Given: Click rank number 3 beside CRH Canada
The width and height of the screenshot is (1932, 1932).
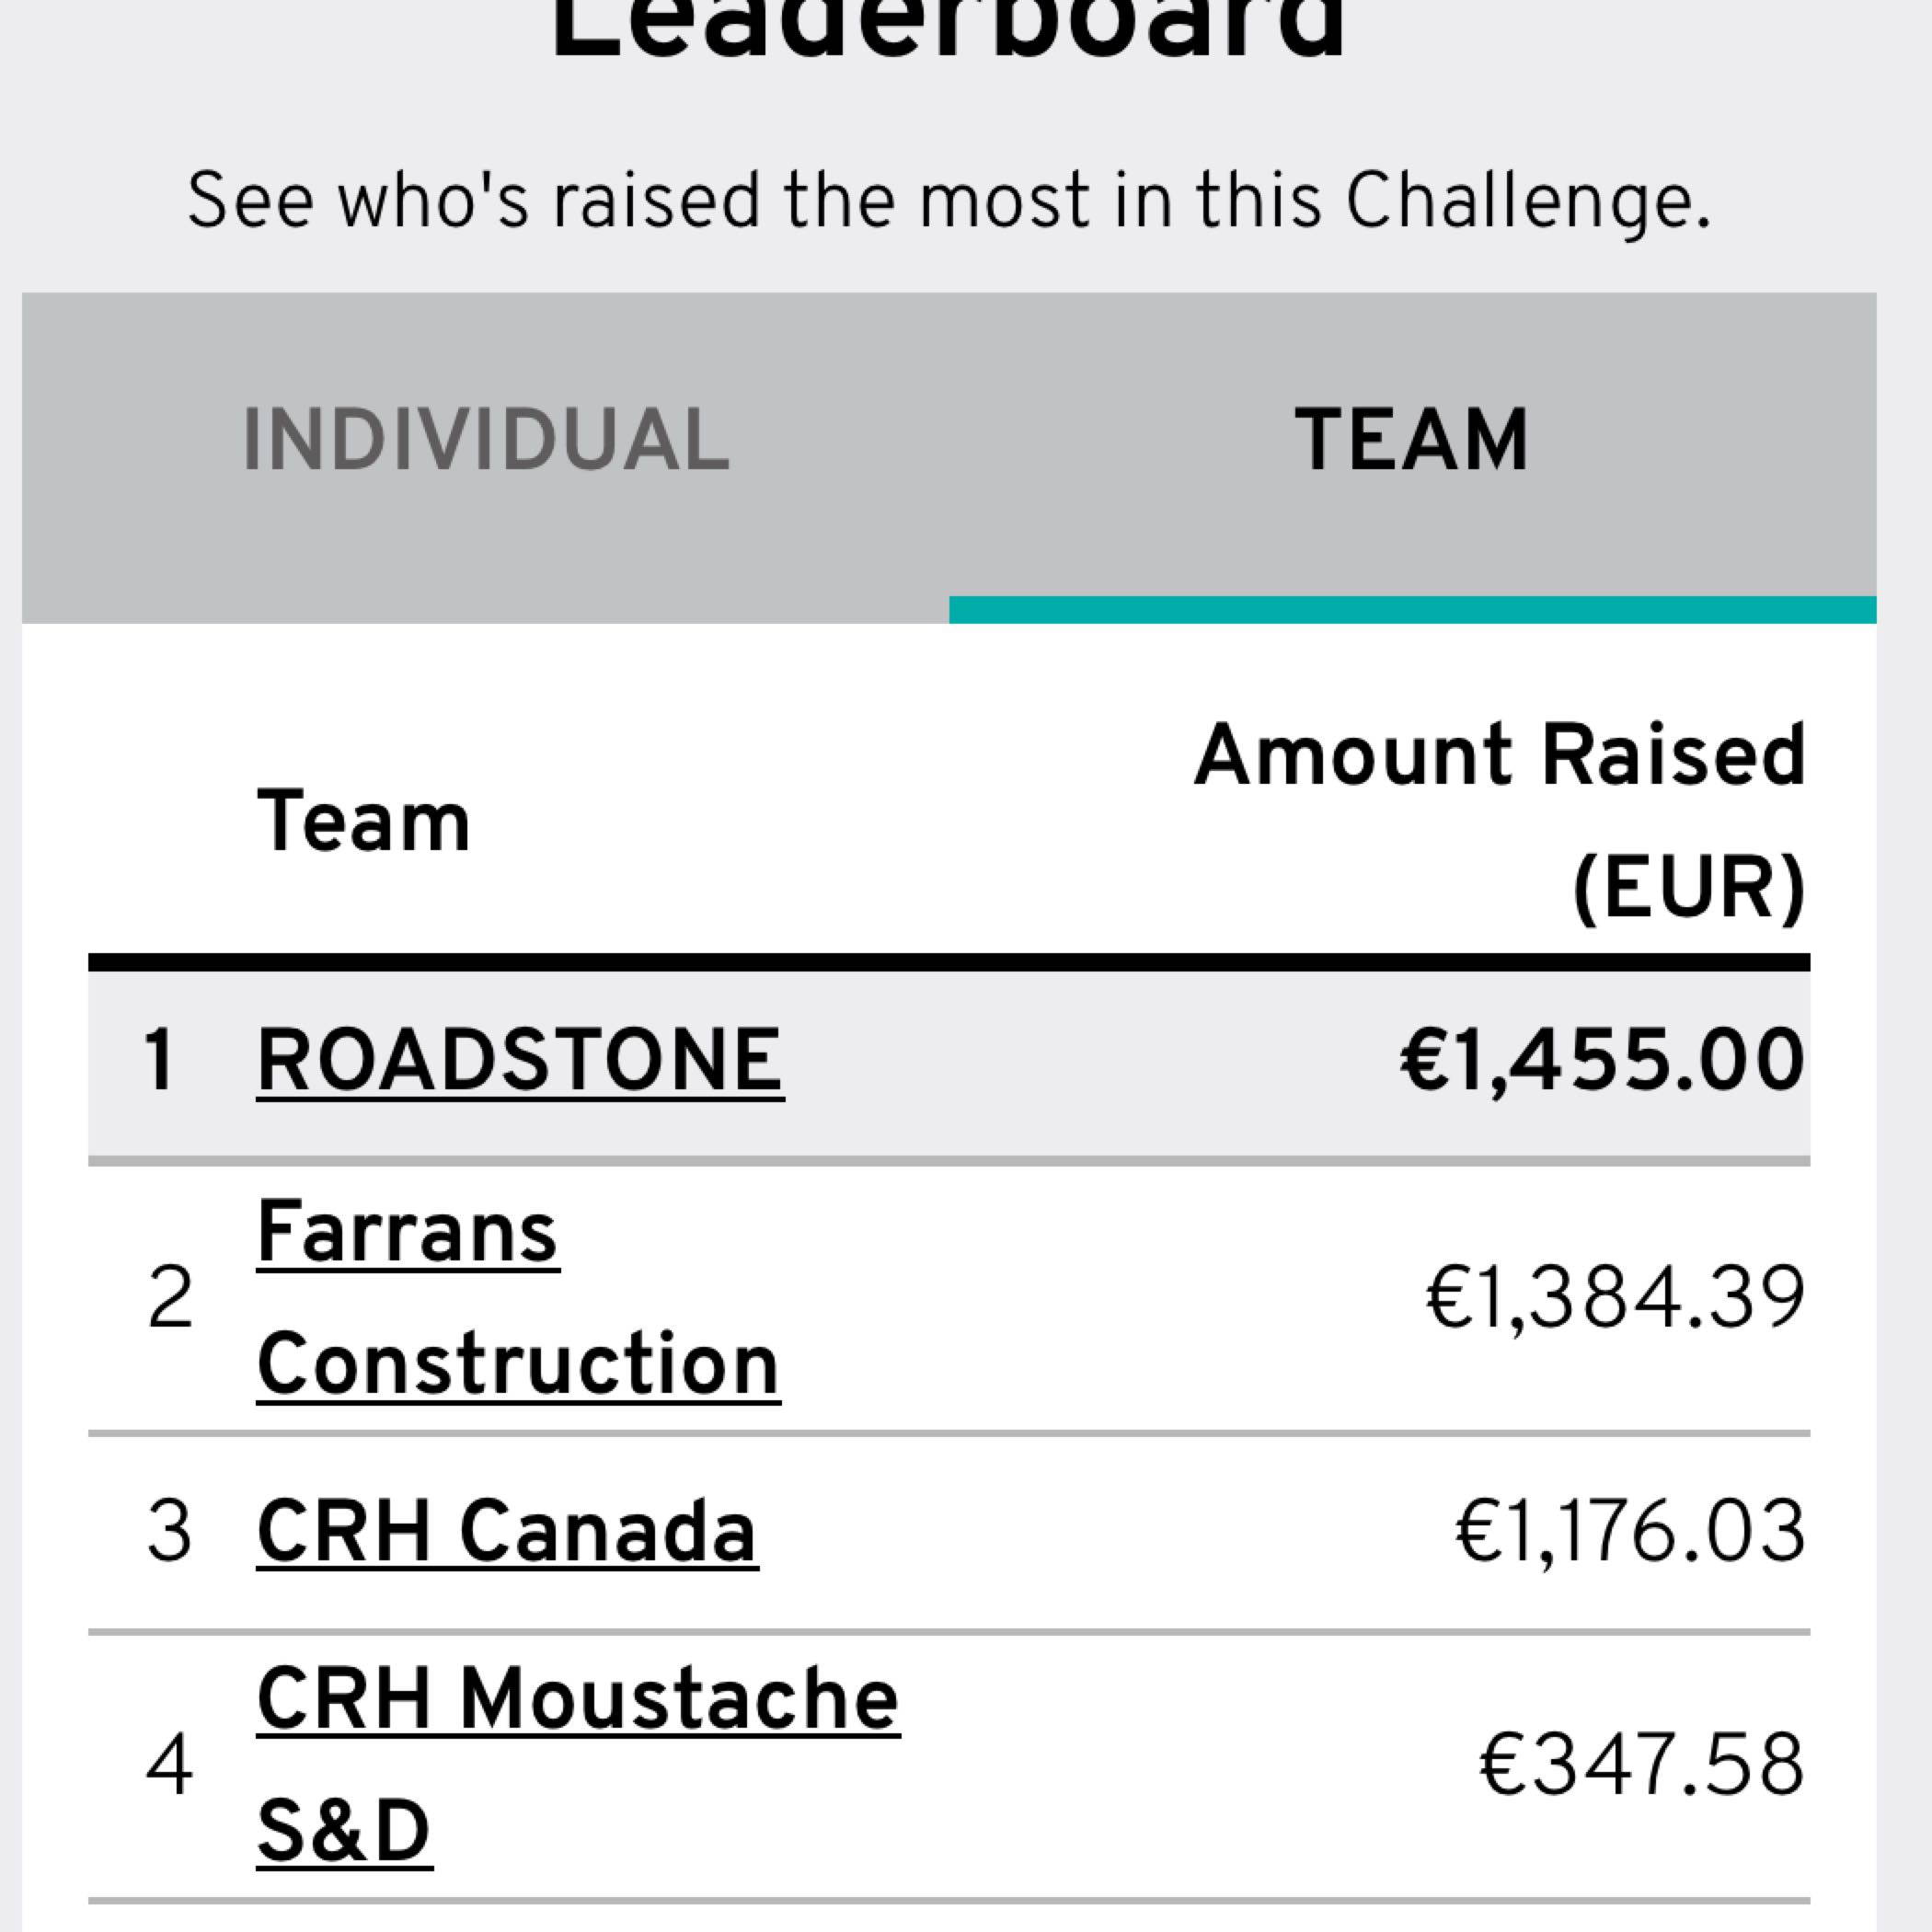Looking at the screenshot, I should click(x=169, y=1532).
